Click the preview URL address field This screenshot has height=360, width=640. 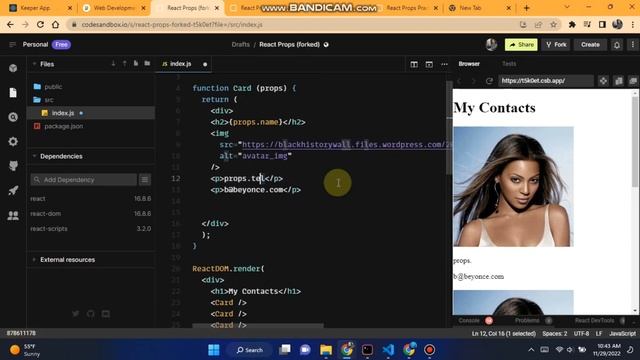tap(545, 81)
